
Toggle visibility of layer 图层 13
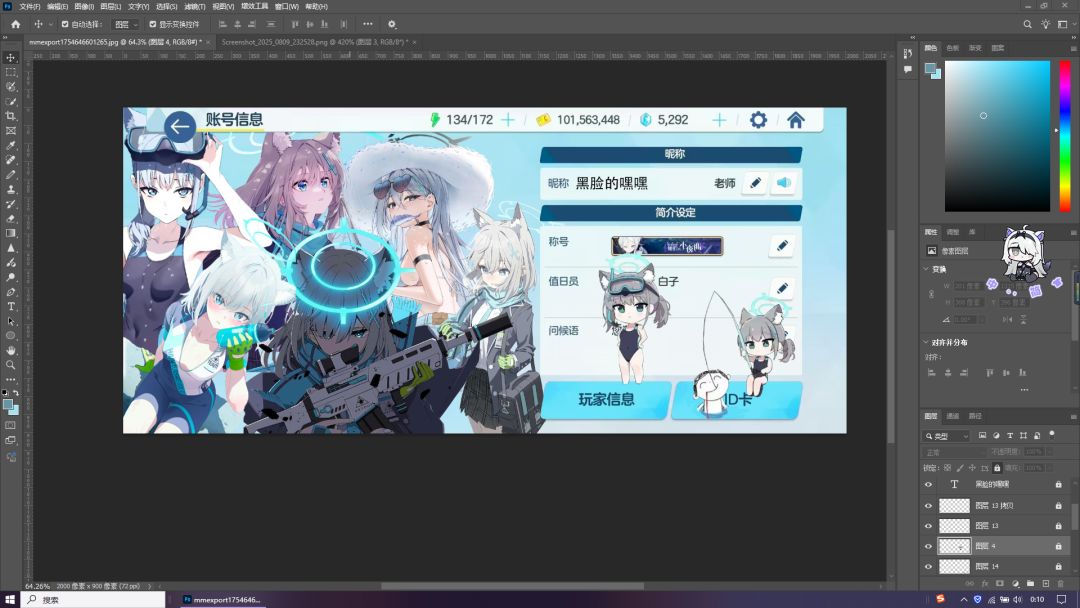[x=928, y=526]
